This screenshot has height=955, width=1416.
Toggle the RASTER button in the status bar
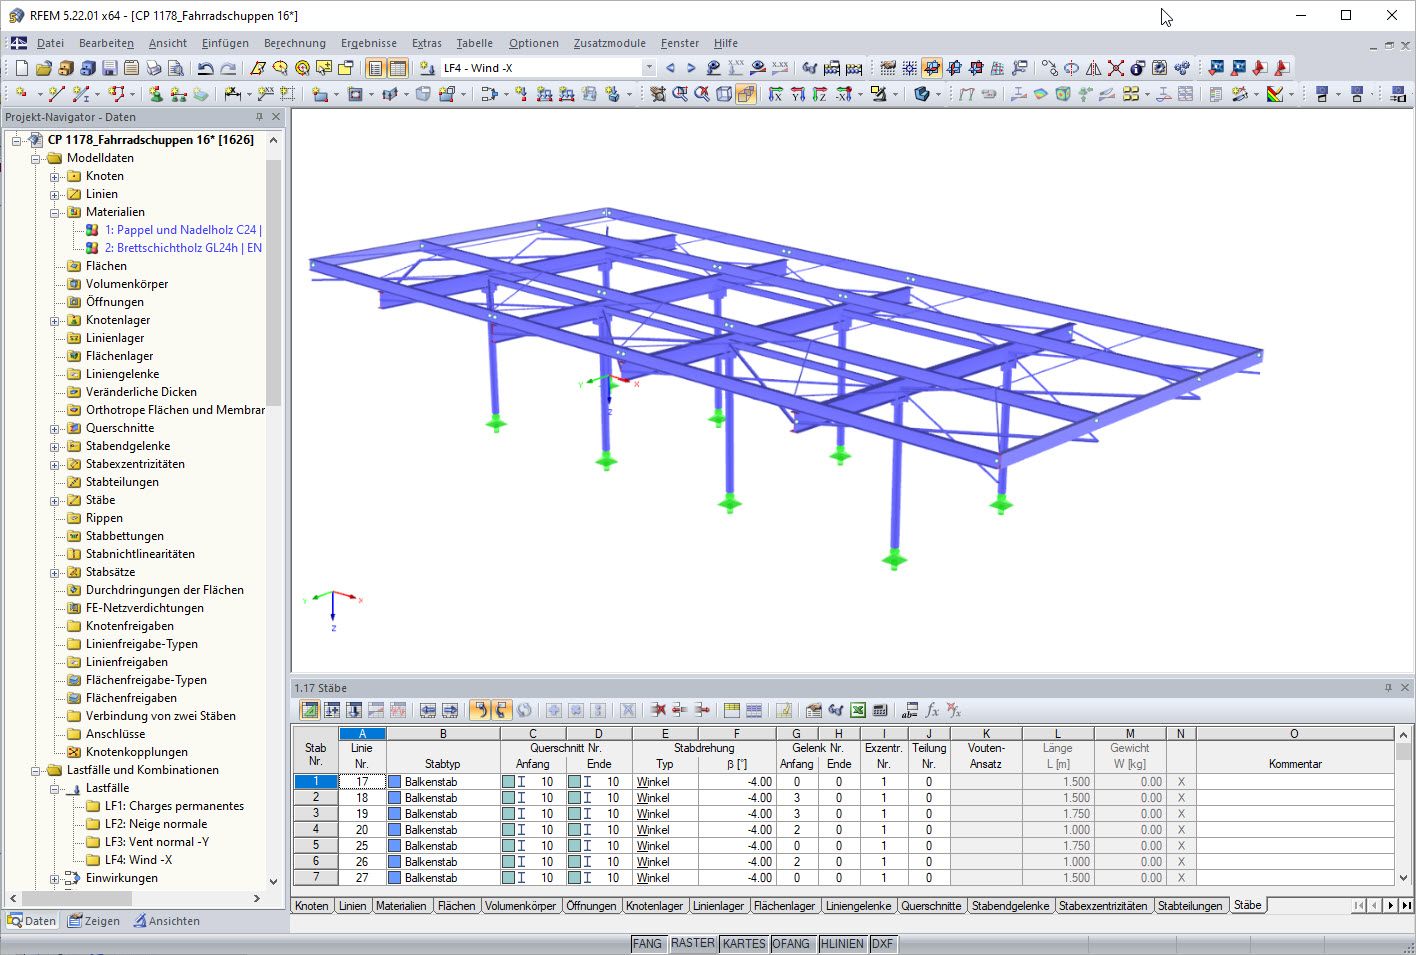(x=693, y=943)
